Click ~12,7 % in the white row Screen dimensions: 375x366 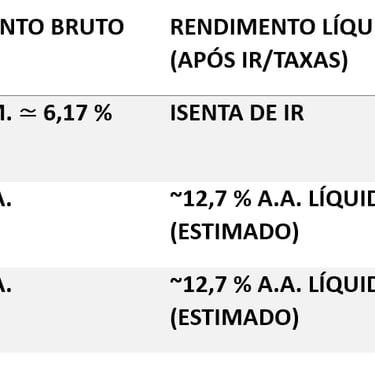[x=211, y=199]
